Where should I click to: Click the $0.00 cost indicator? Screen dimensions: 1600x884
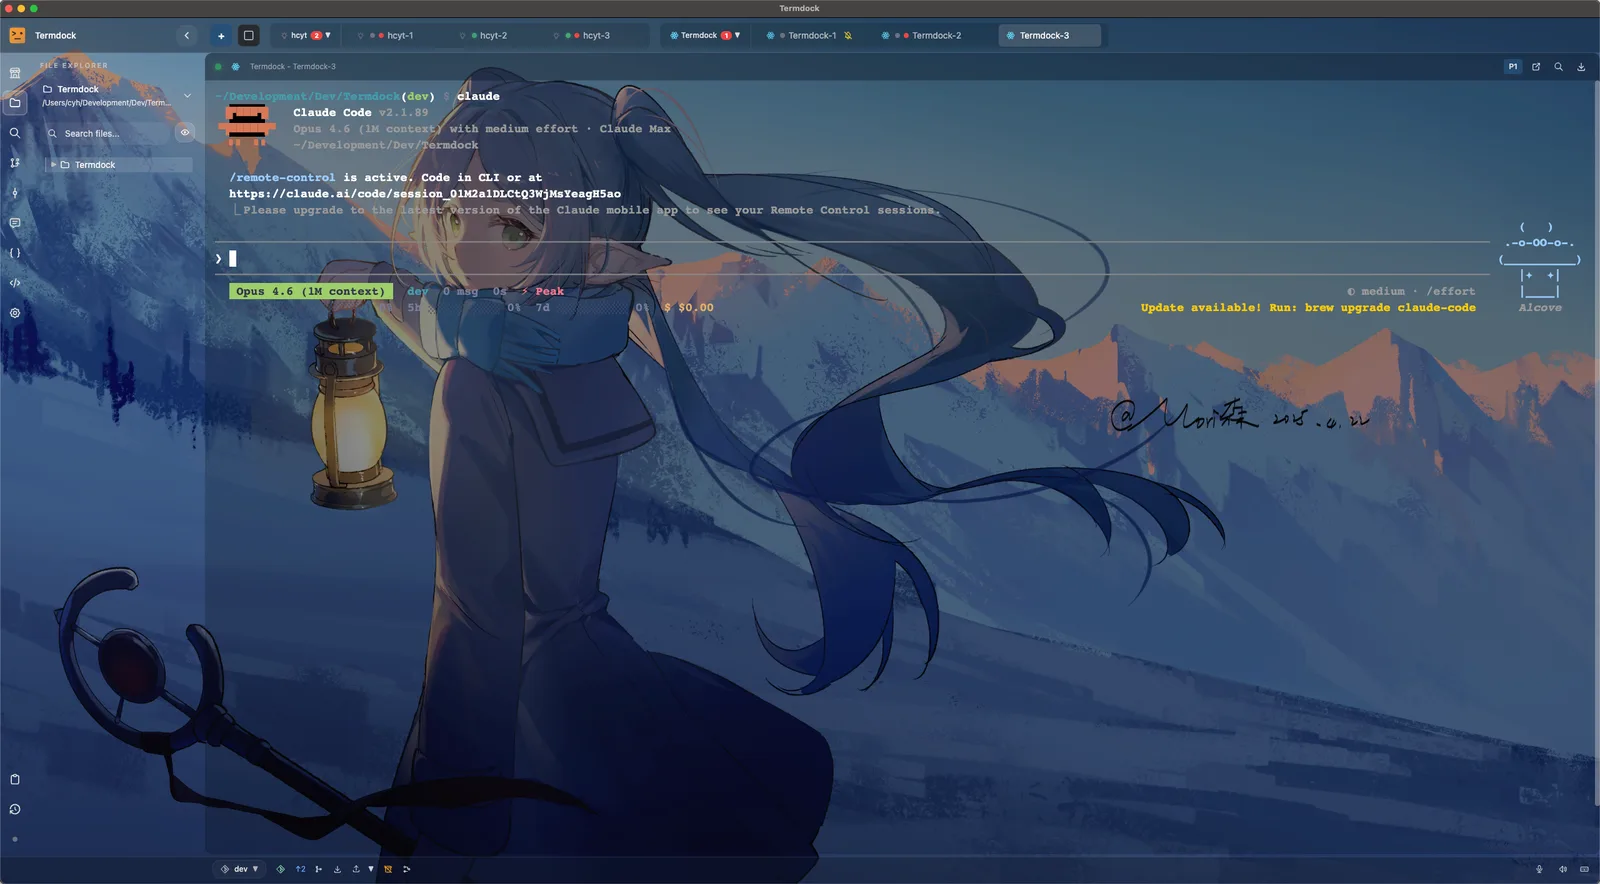click(x=696, y=308)
